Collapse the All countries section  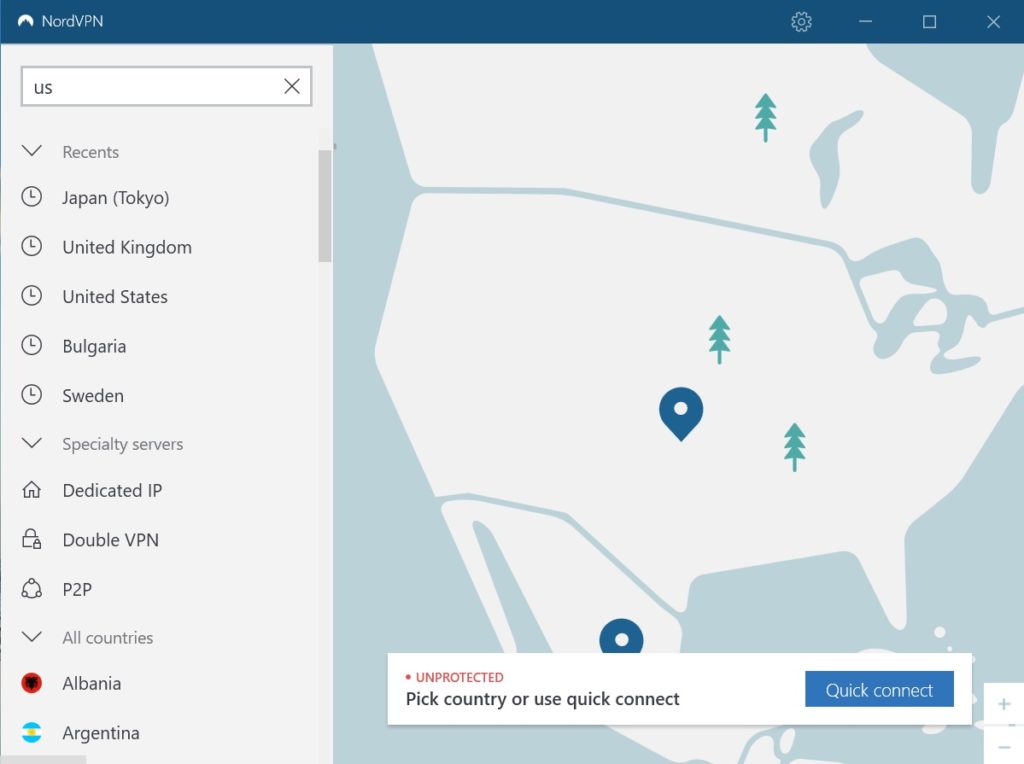pyautogui.click(x=32, y=637)
